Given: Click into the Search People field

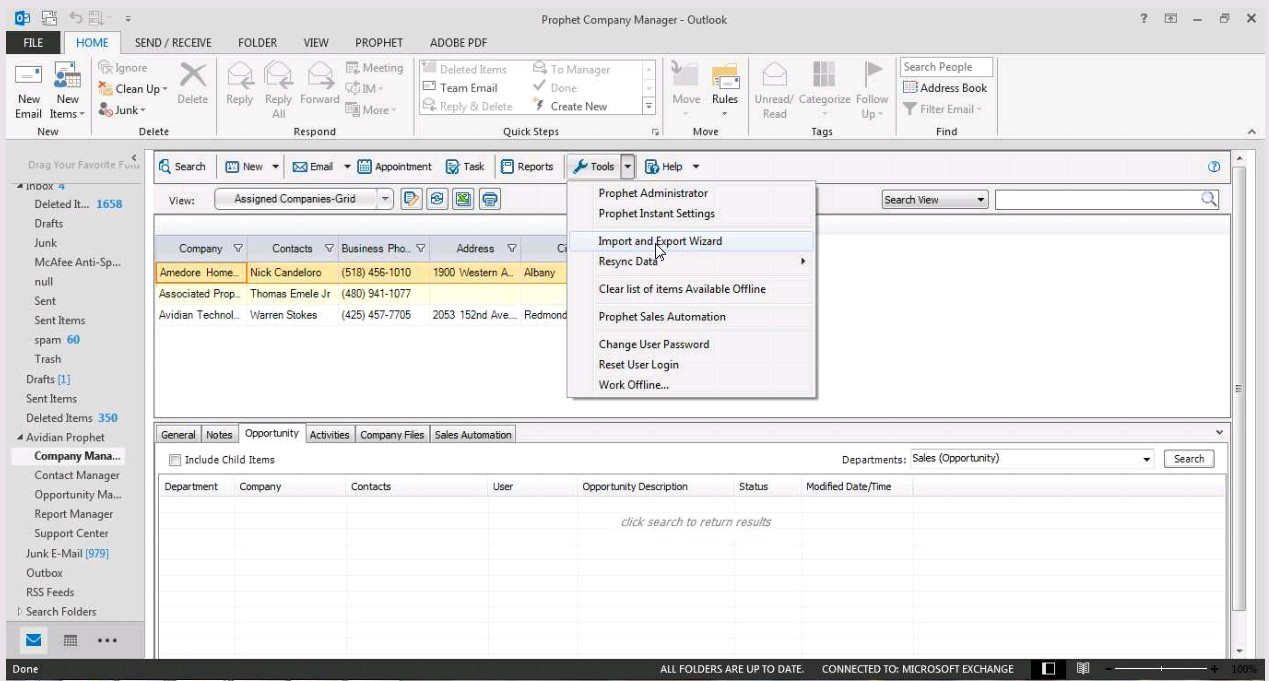Looking at the screenshot, I should (x=946, y=67).
